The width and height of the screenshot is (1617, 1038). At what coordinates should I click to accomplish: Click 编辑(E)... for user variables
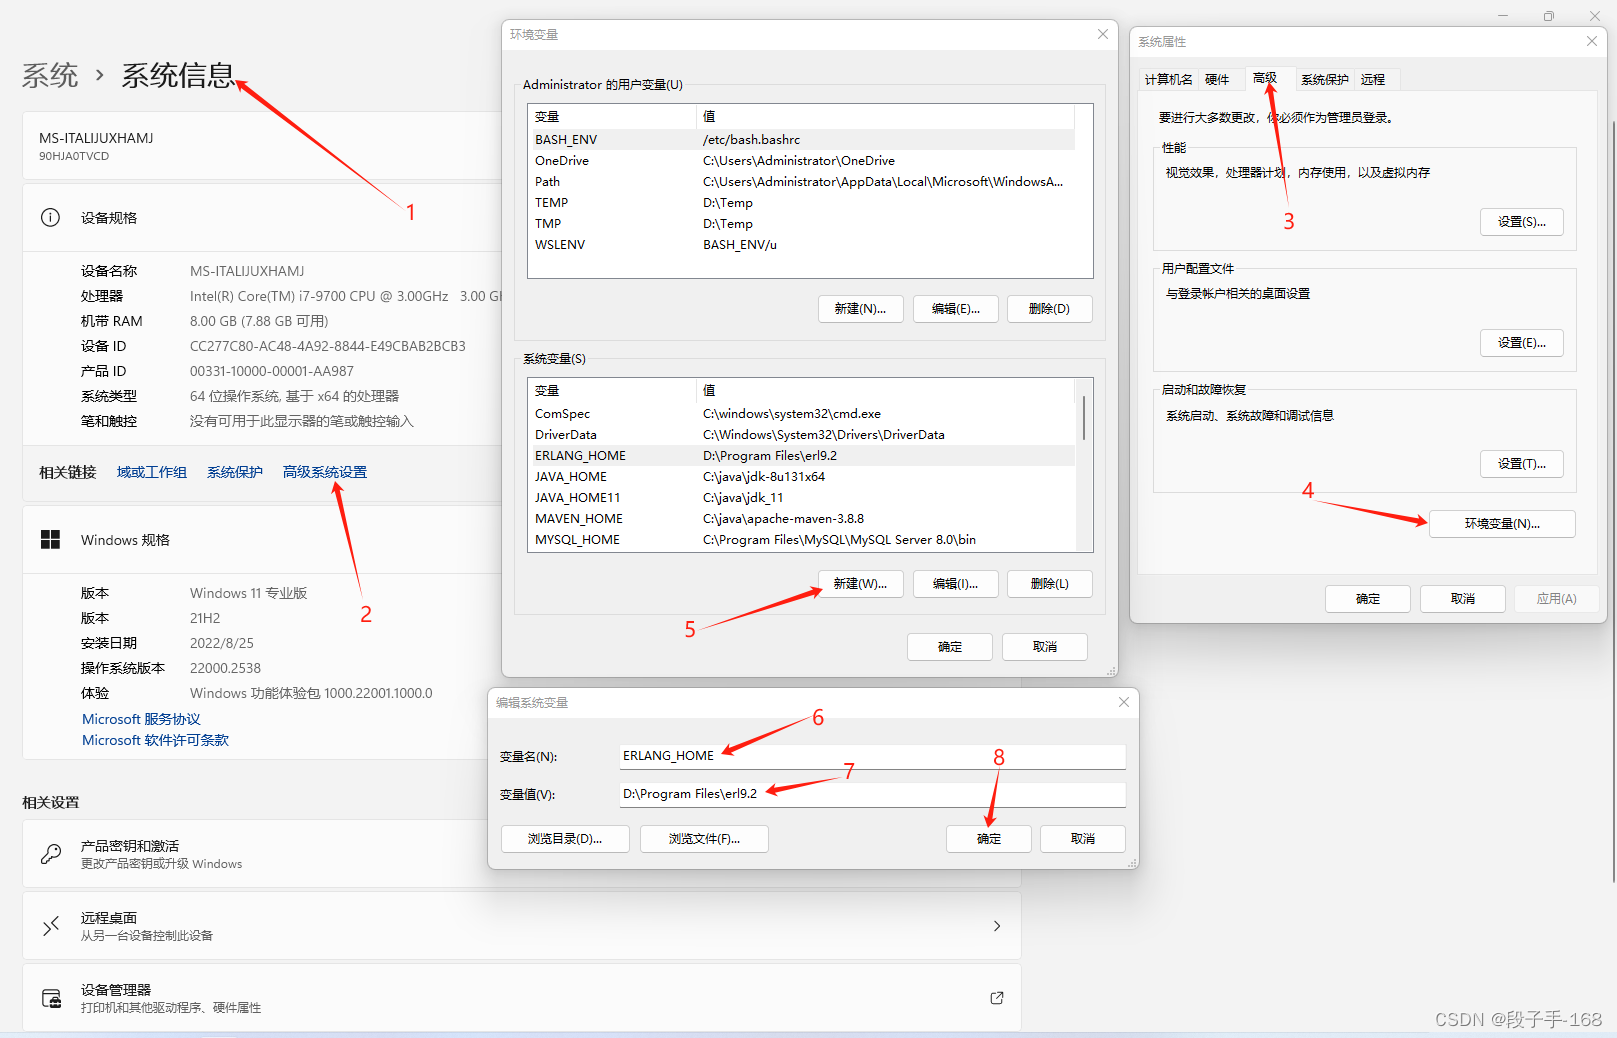tap(955, 309)
